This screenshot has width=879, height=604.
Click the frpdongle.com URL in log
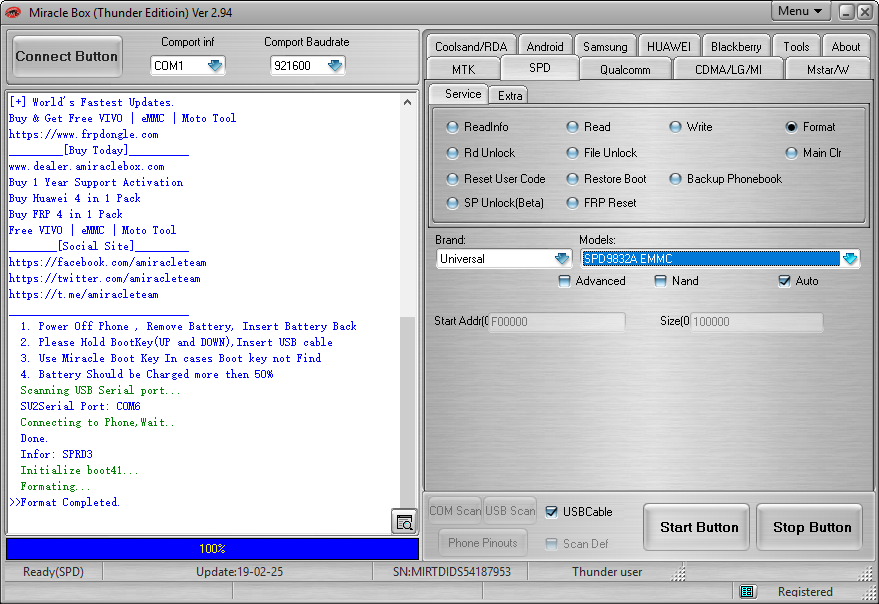click(x=84, y=135)
